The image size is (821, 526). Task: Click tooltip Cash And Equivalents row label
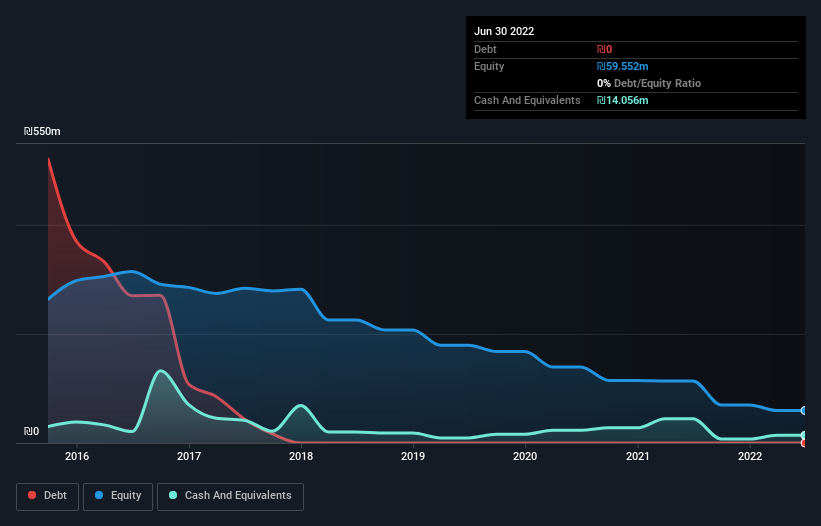(x=527, y=100)
